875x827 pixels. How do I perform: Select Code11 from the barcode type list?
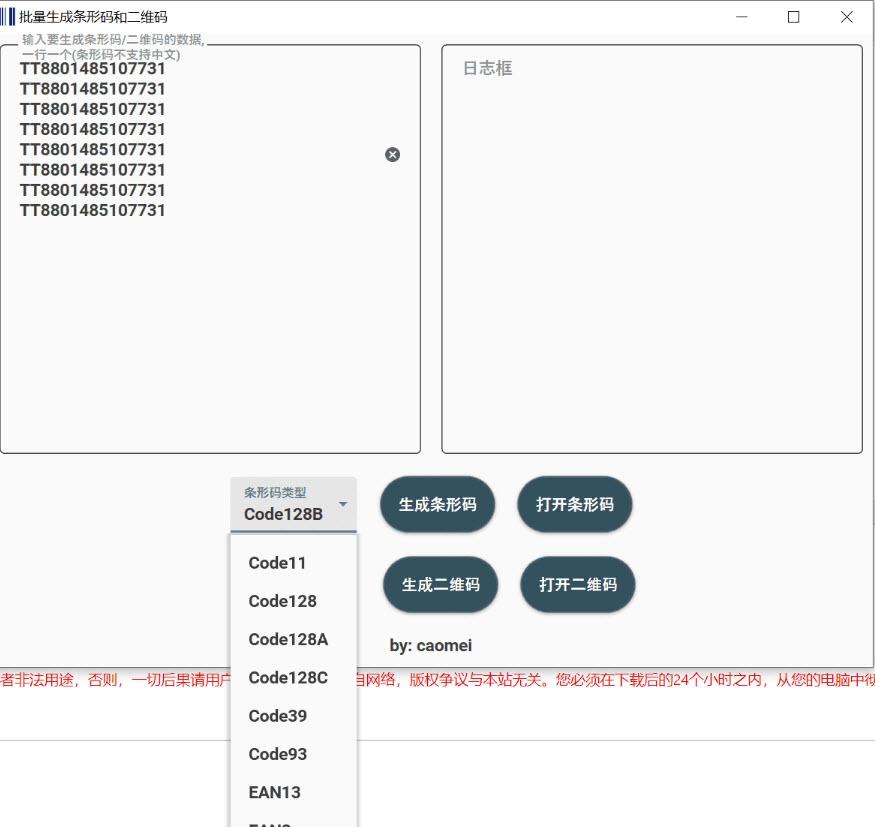[x=293, y=562]
